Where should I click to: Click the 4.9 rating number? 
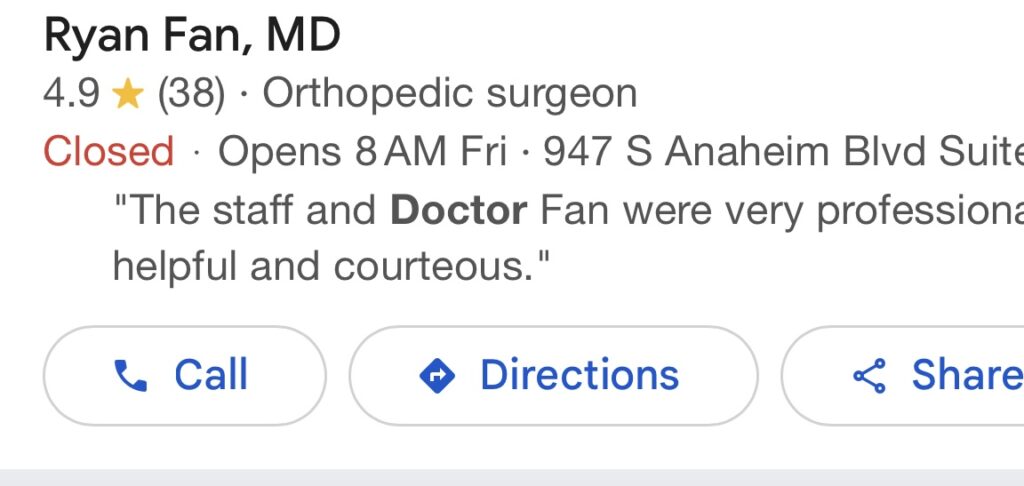pos(71,94)
